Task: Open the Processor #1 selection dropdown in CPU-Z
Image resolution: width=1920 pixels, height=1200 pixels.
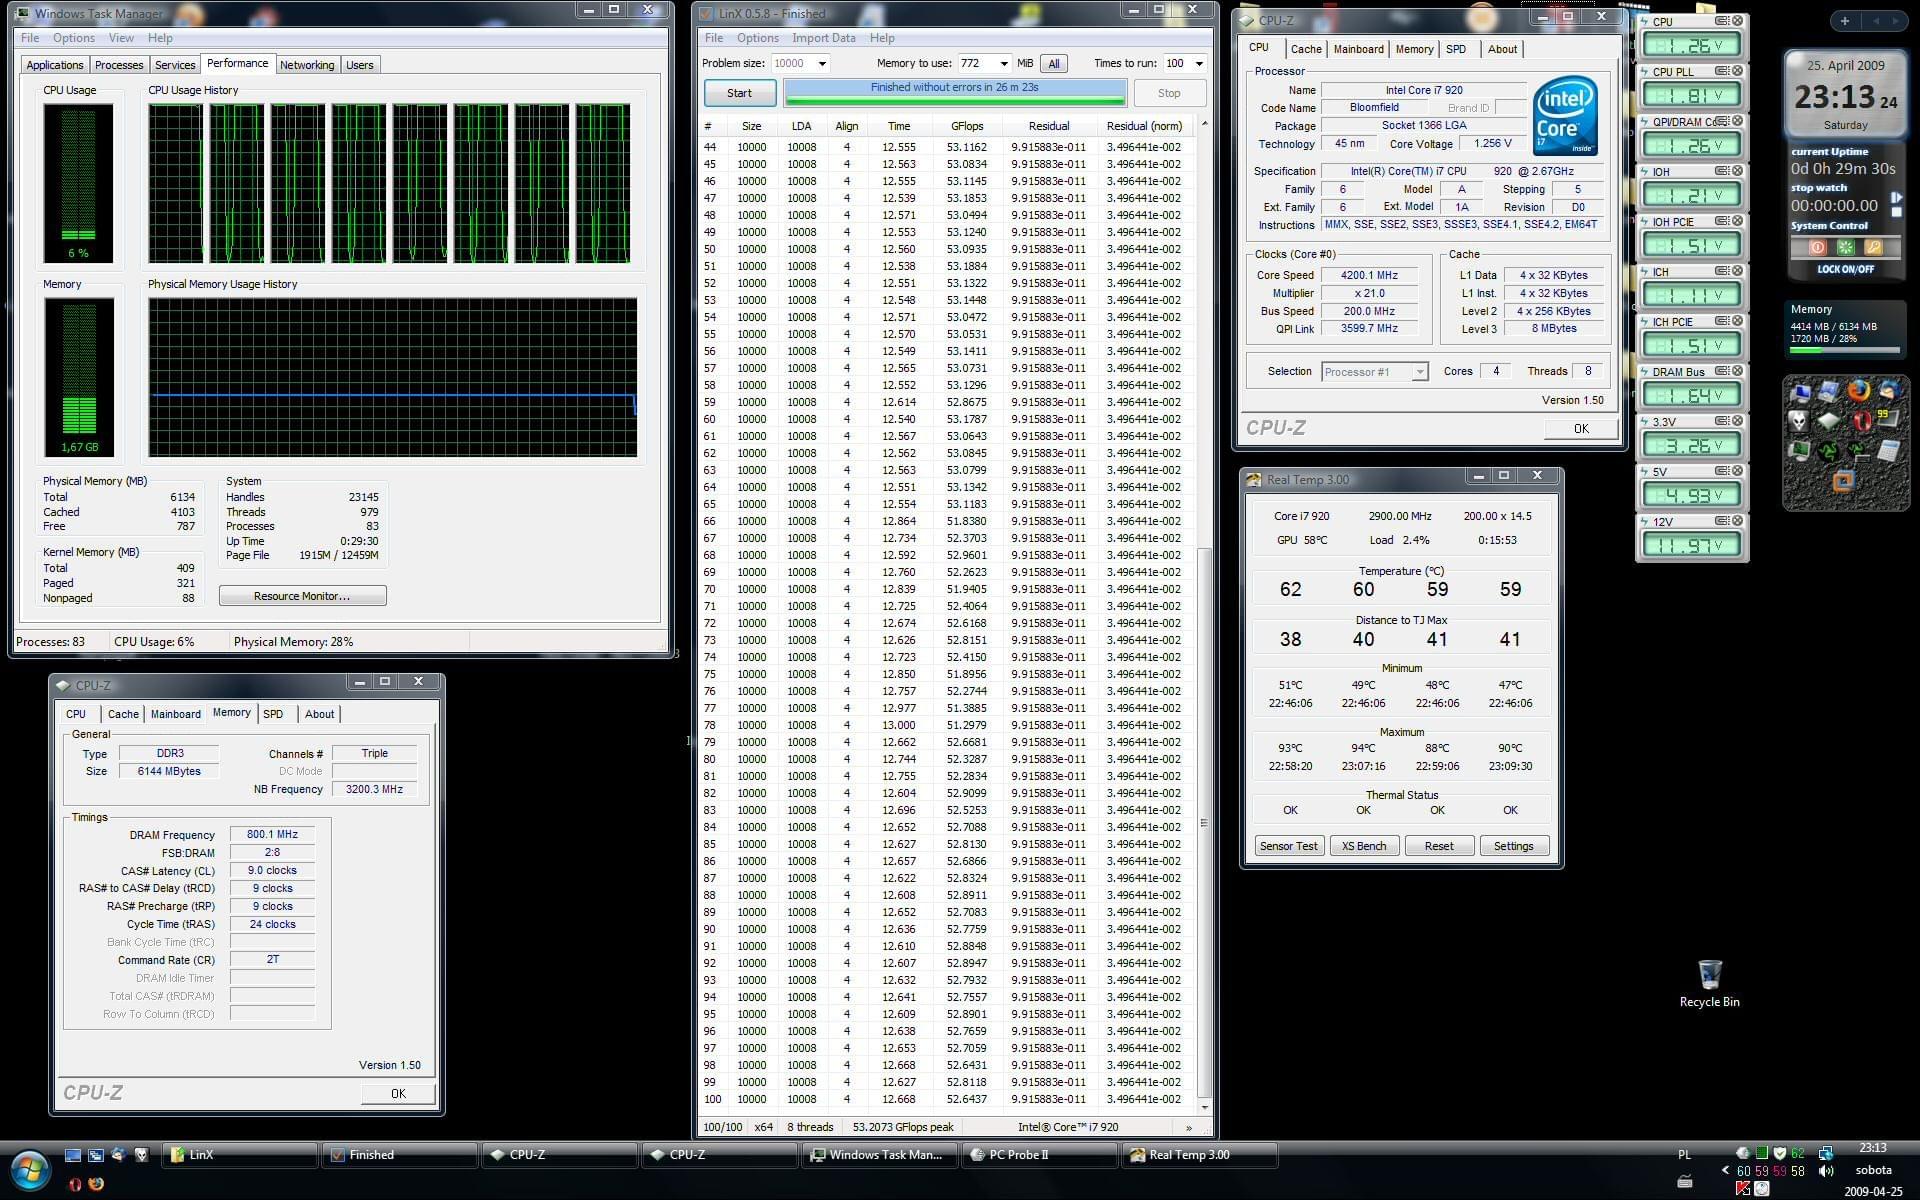Action: (x=1419, y=372)
